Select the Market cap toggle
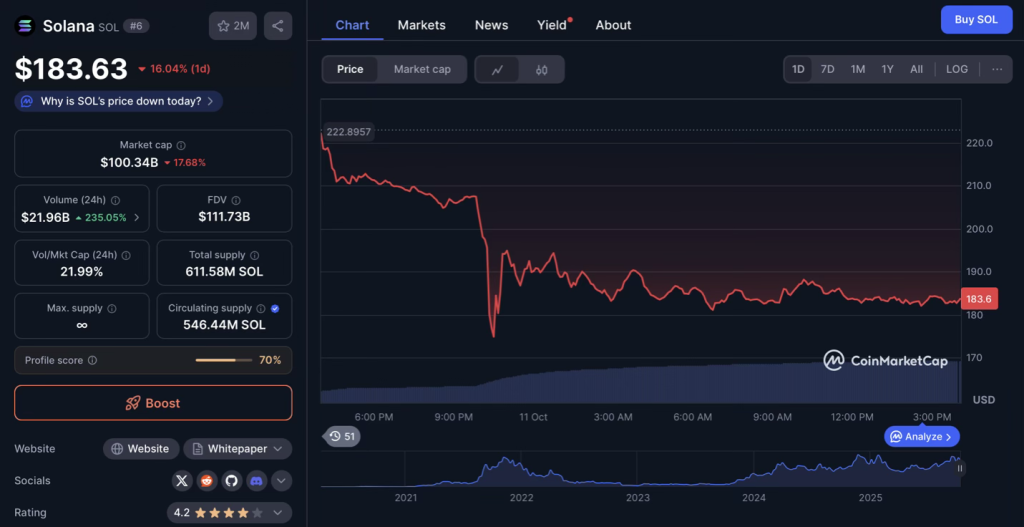1024x527 pixels. pos(422,69)
